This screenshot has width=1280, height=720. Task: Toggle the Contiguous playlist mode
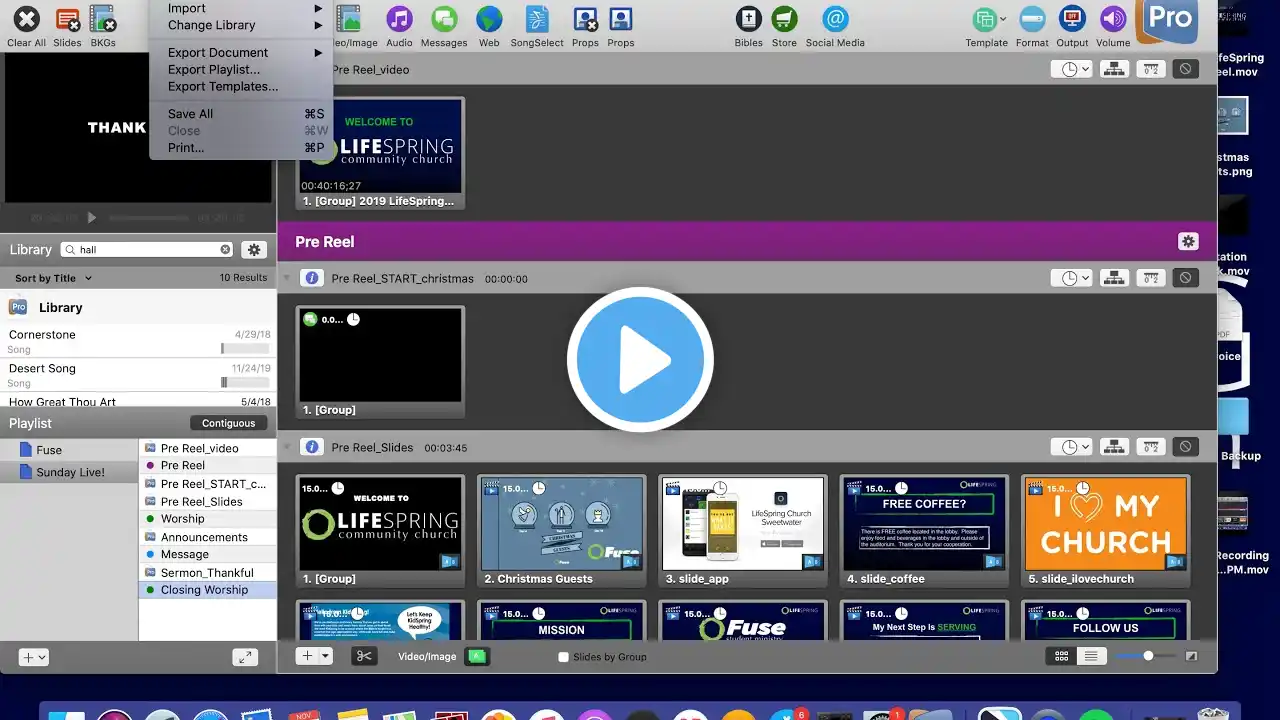(x=228, y=423)
